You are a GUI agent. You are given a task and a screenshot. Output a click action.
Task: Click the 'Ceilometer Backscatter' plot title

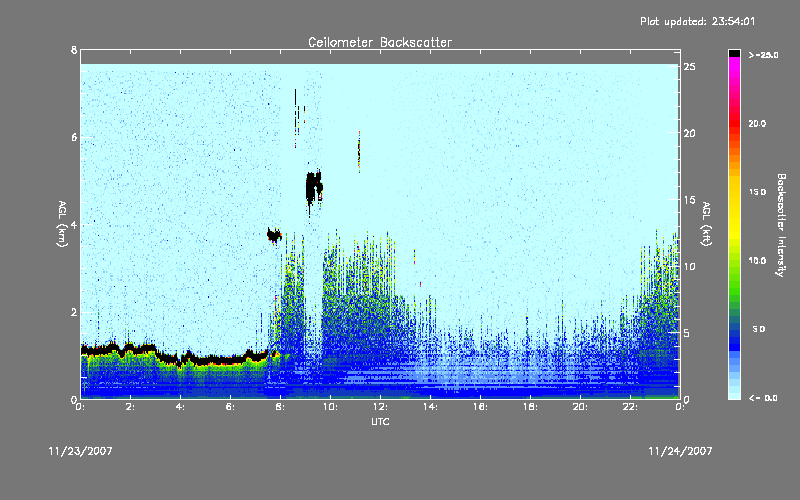pos(380,42)
